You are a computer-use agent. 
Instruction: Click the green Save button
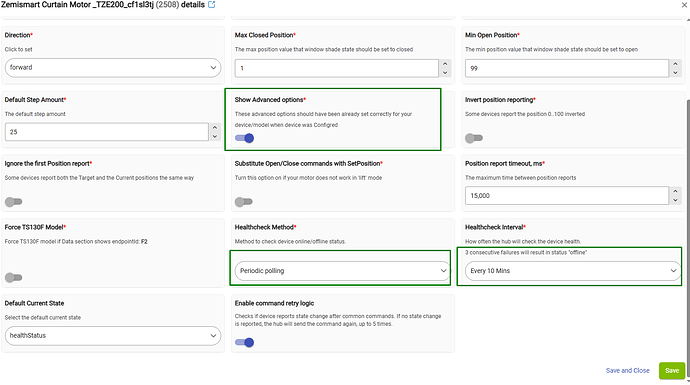coord(672,370)
